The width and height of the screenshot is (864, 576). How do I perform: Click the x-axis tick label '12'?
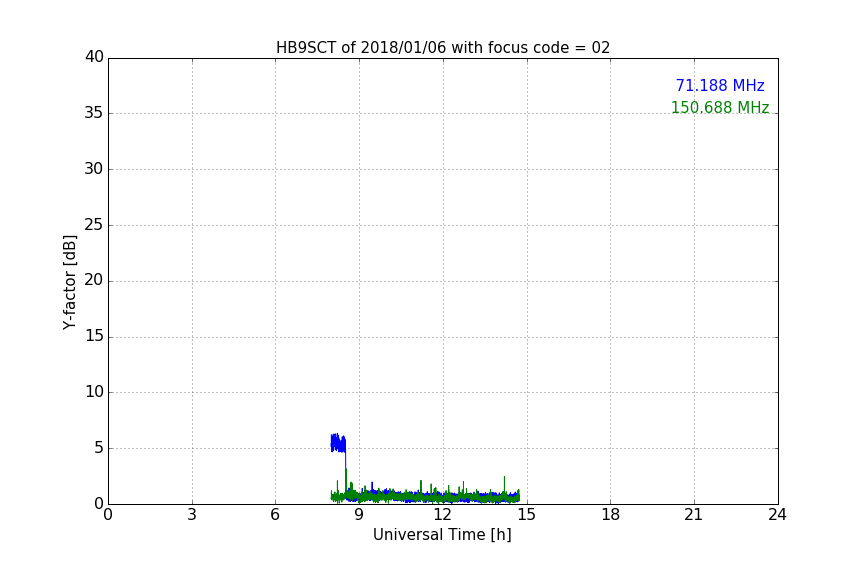click(x=443, y=515)
